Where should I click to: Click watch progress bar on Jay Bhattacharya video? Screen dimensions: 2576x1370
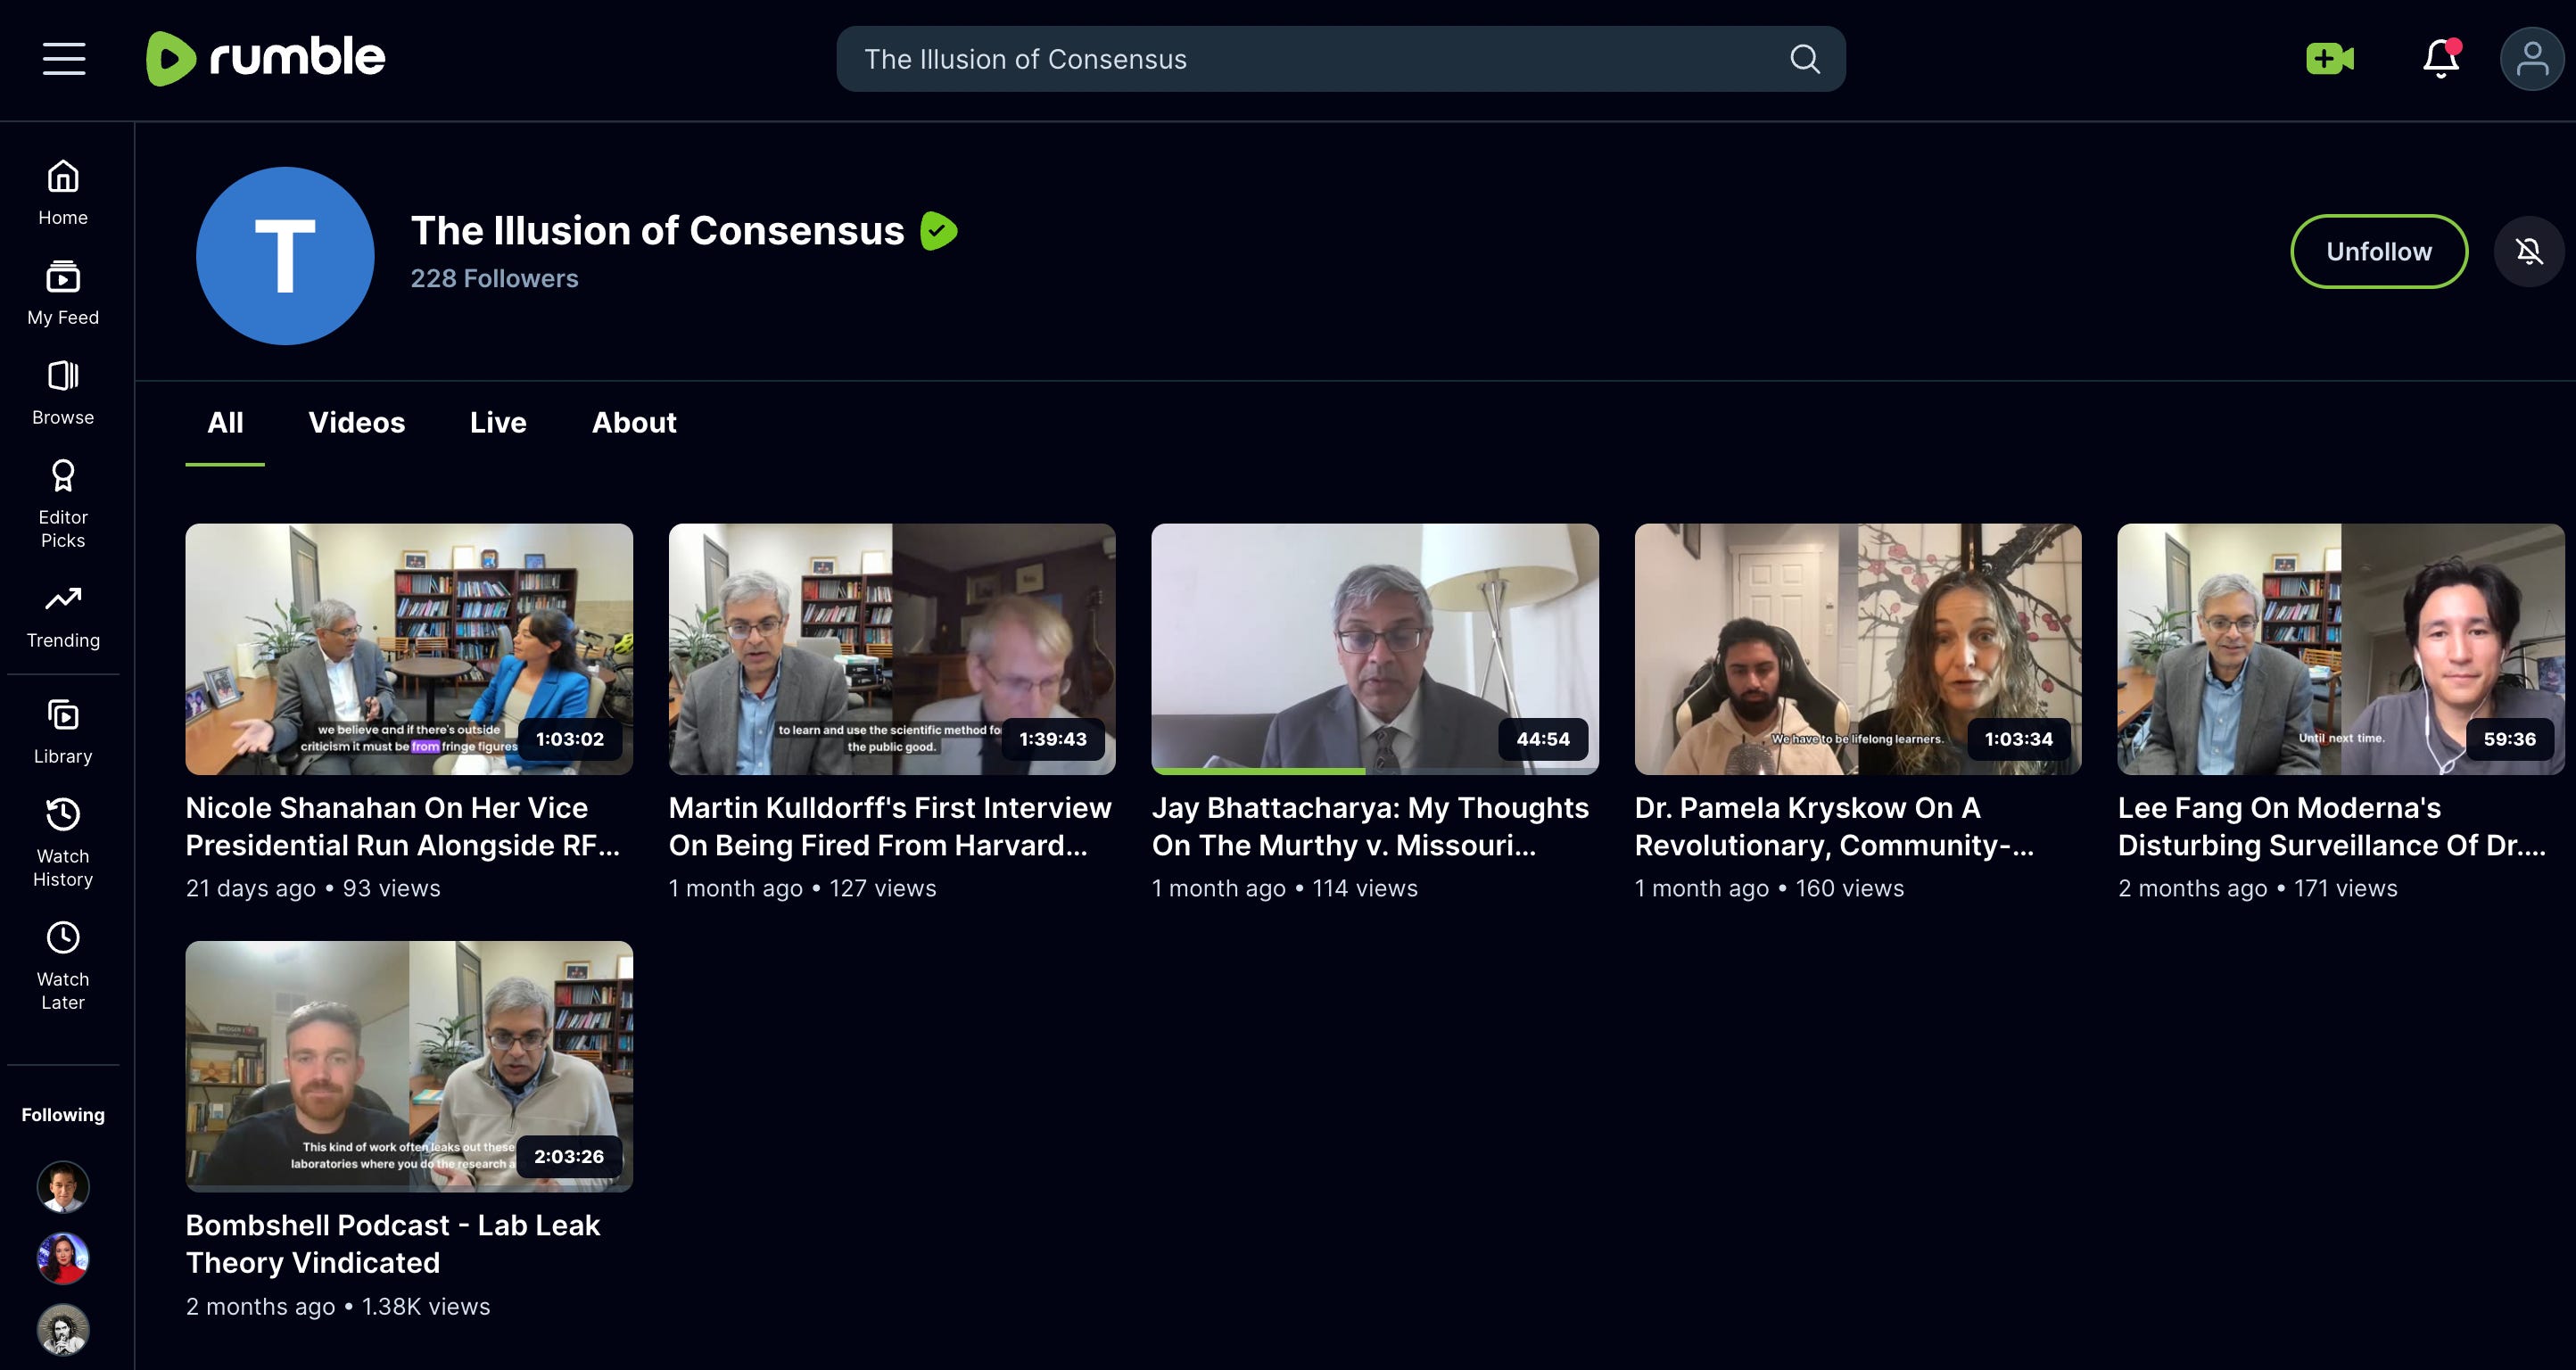[1375, 771]
